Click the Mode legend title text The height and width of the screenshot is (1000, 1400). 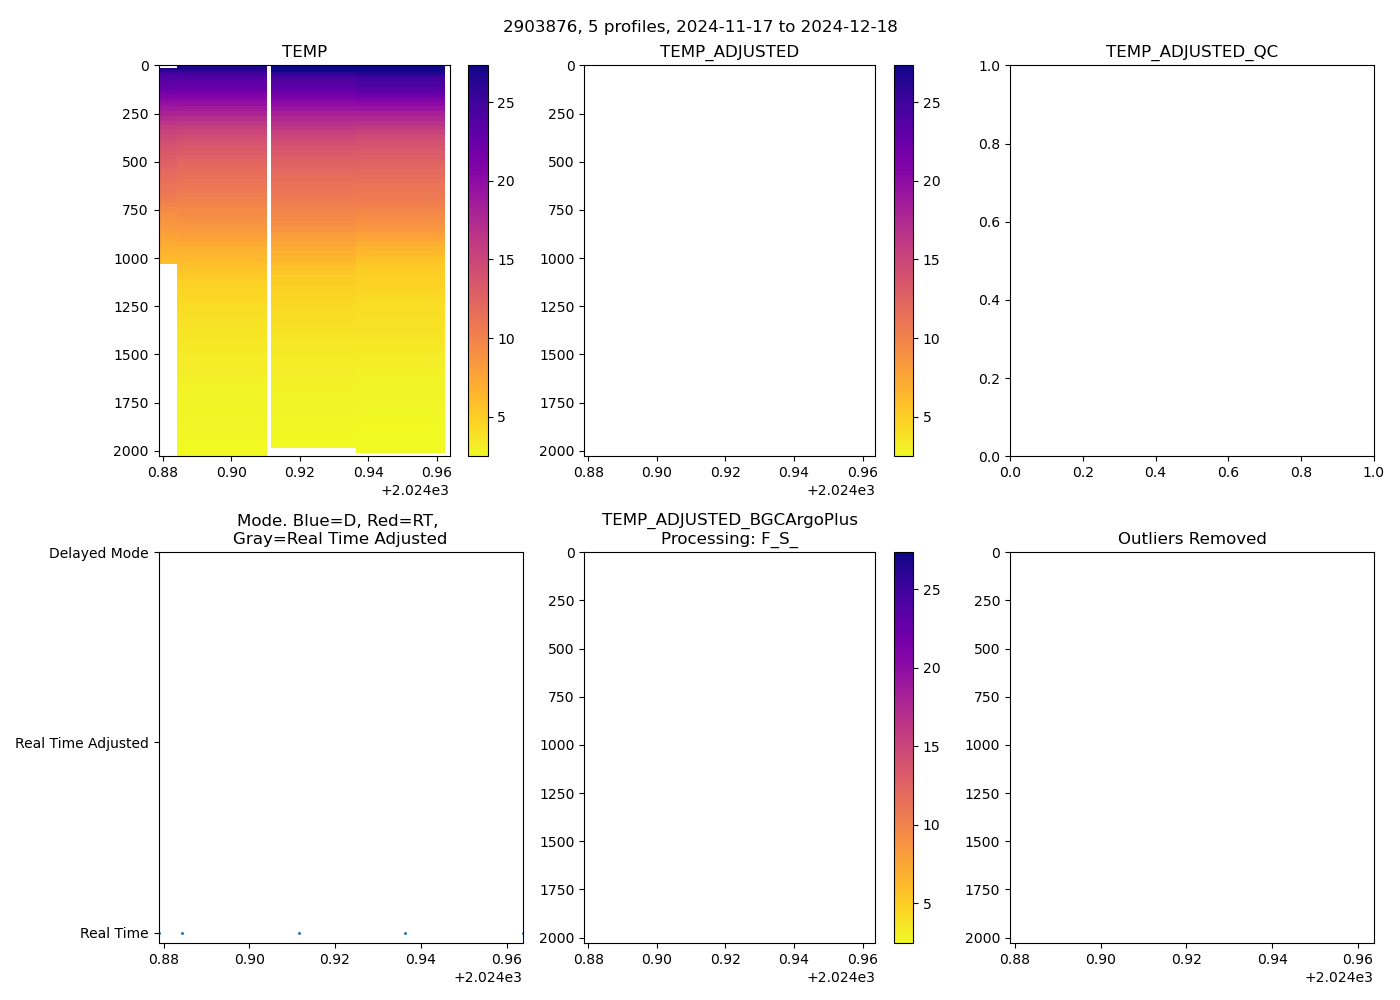pos(339,529)
